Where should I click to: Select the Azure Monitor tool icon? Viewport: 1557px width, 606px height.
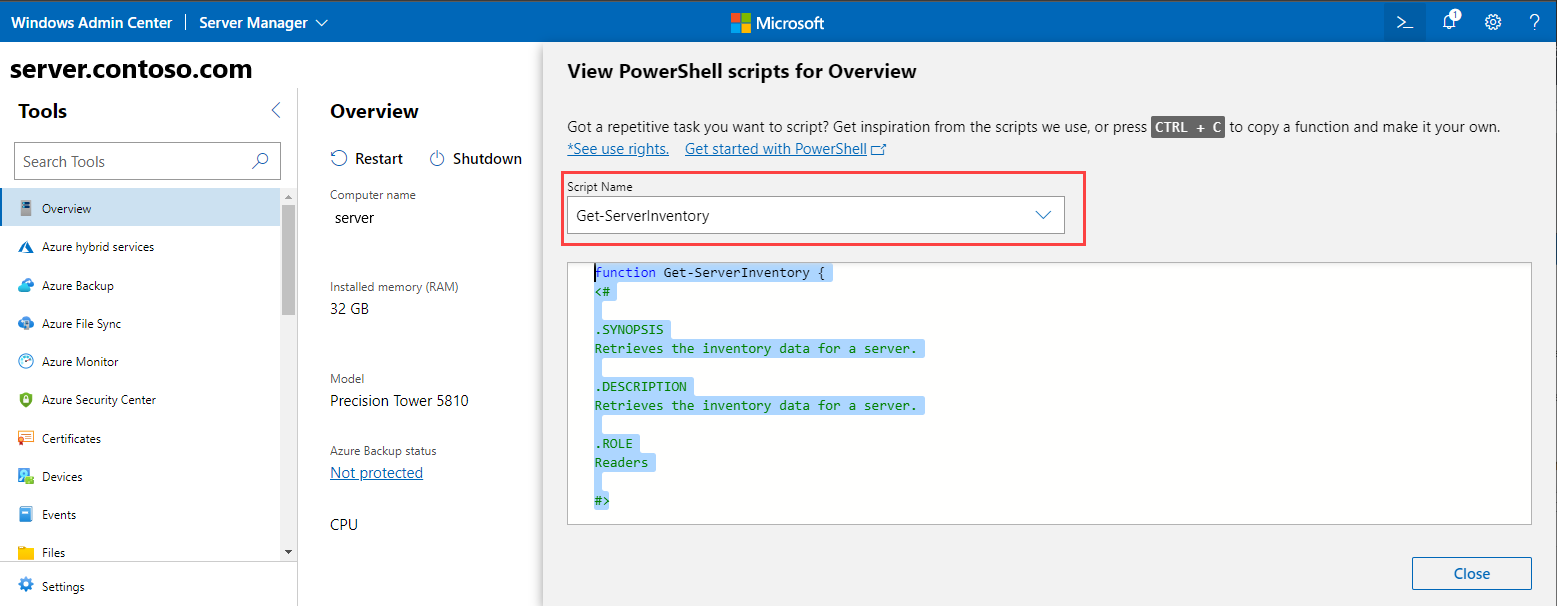25,361
